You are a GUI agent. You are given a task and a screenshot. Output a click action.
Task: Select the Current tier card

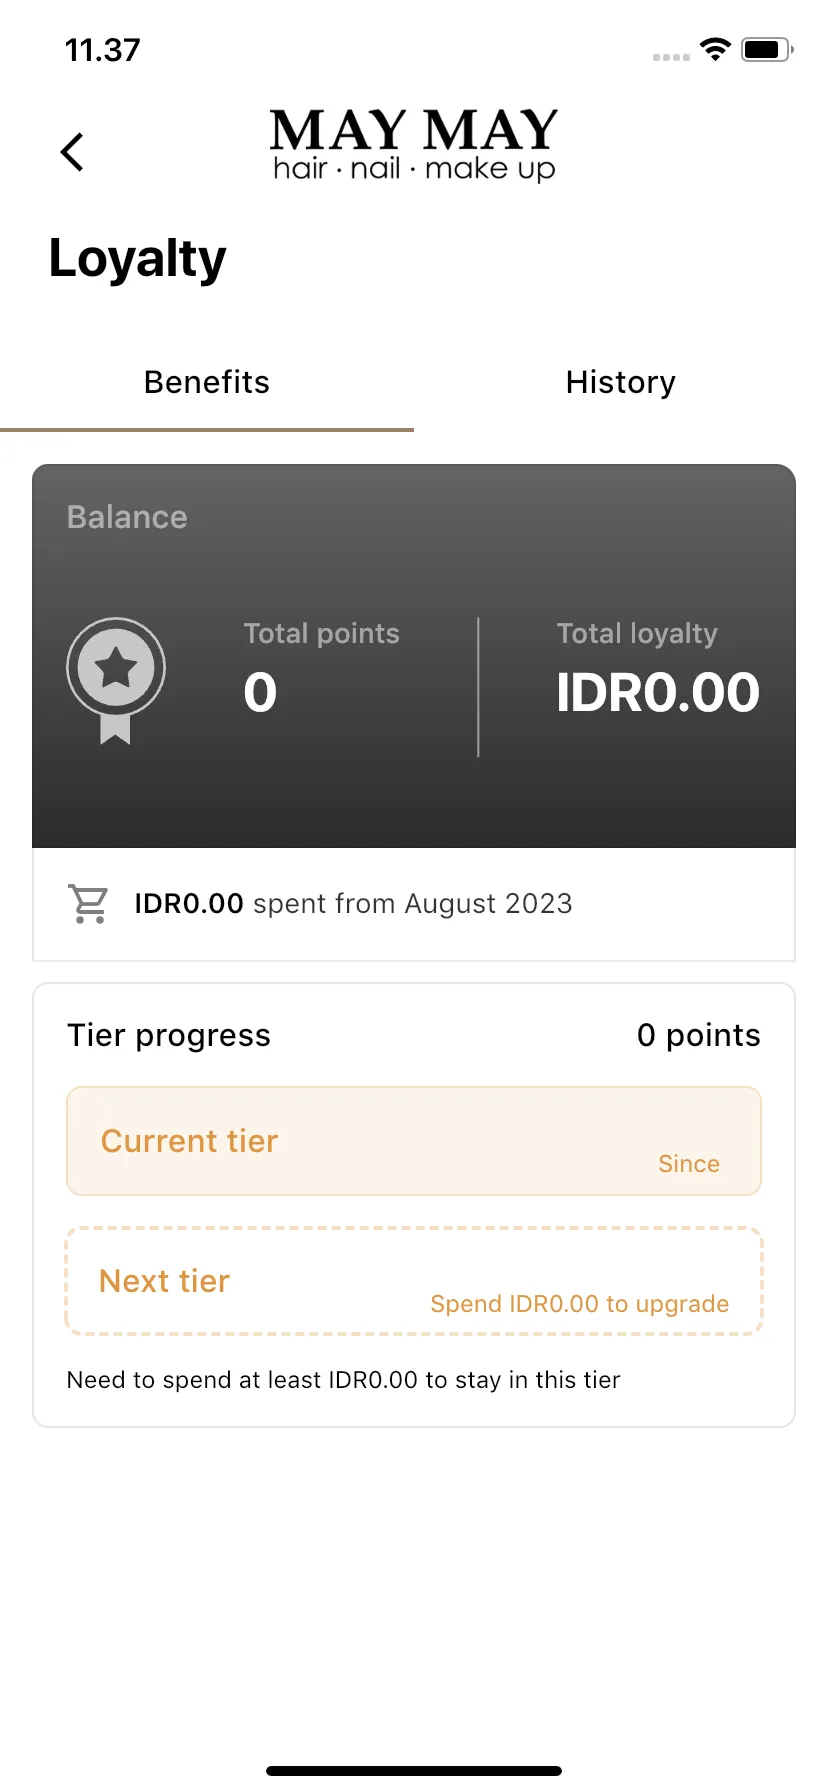[414, 1141]
